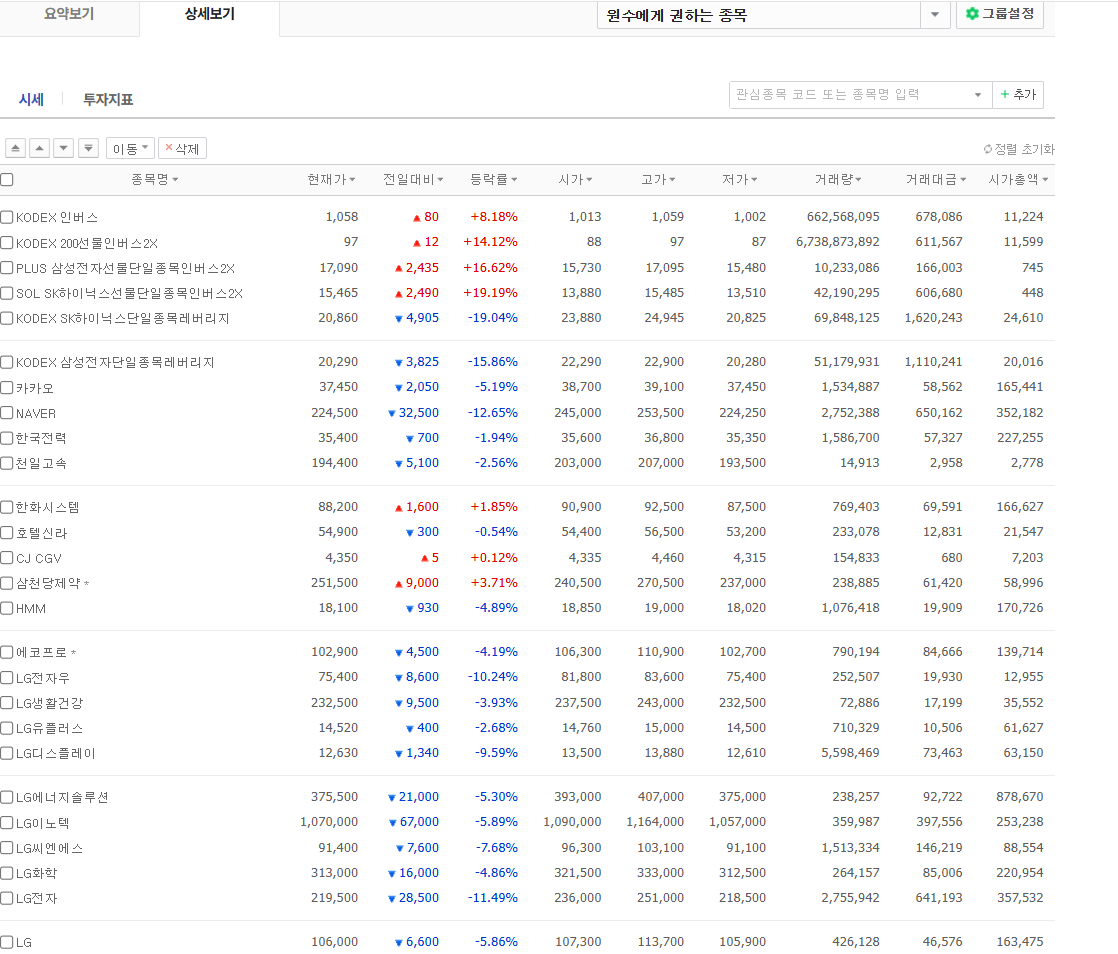Click move-to-top arrow icon
This screenshot has height=954, width=1118.
[x=16, y=148]
